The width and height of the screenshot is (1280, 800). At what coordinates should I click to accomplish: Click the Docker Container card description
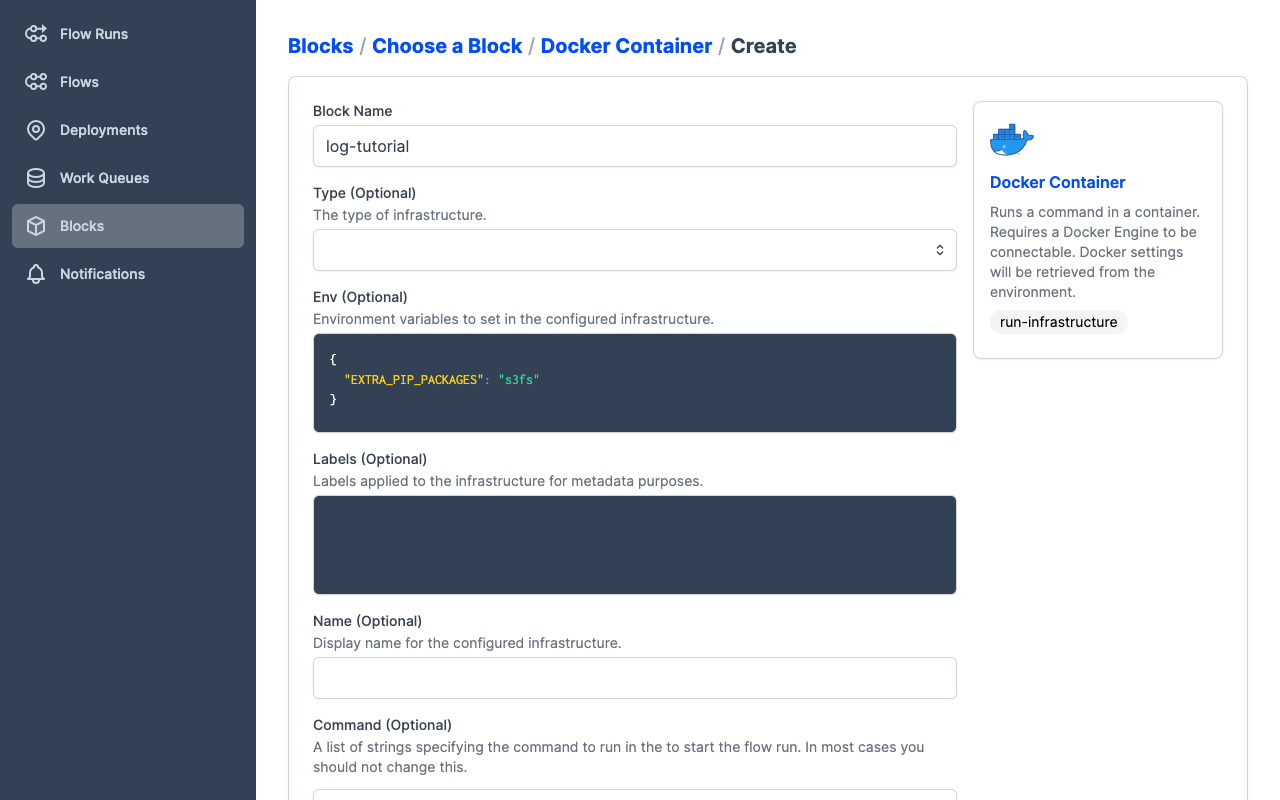(1094, 252)
